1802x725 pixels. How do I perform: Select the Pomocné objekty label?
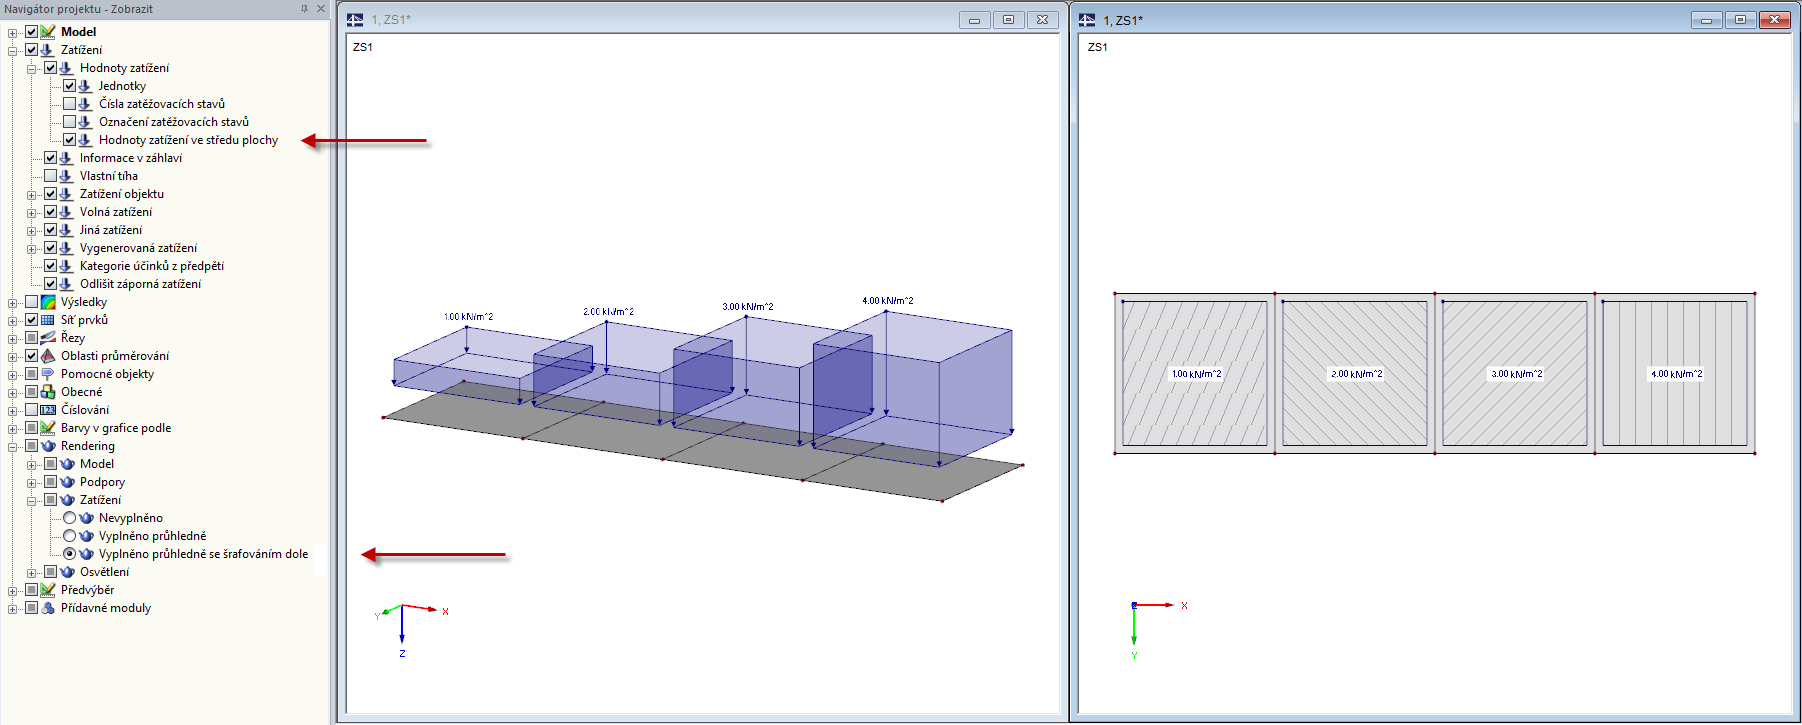[107, 374]
